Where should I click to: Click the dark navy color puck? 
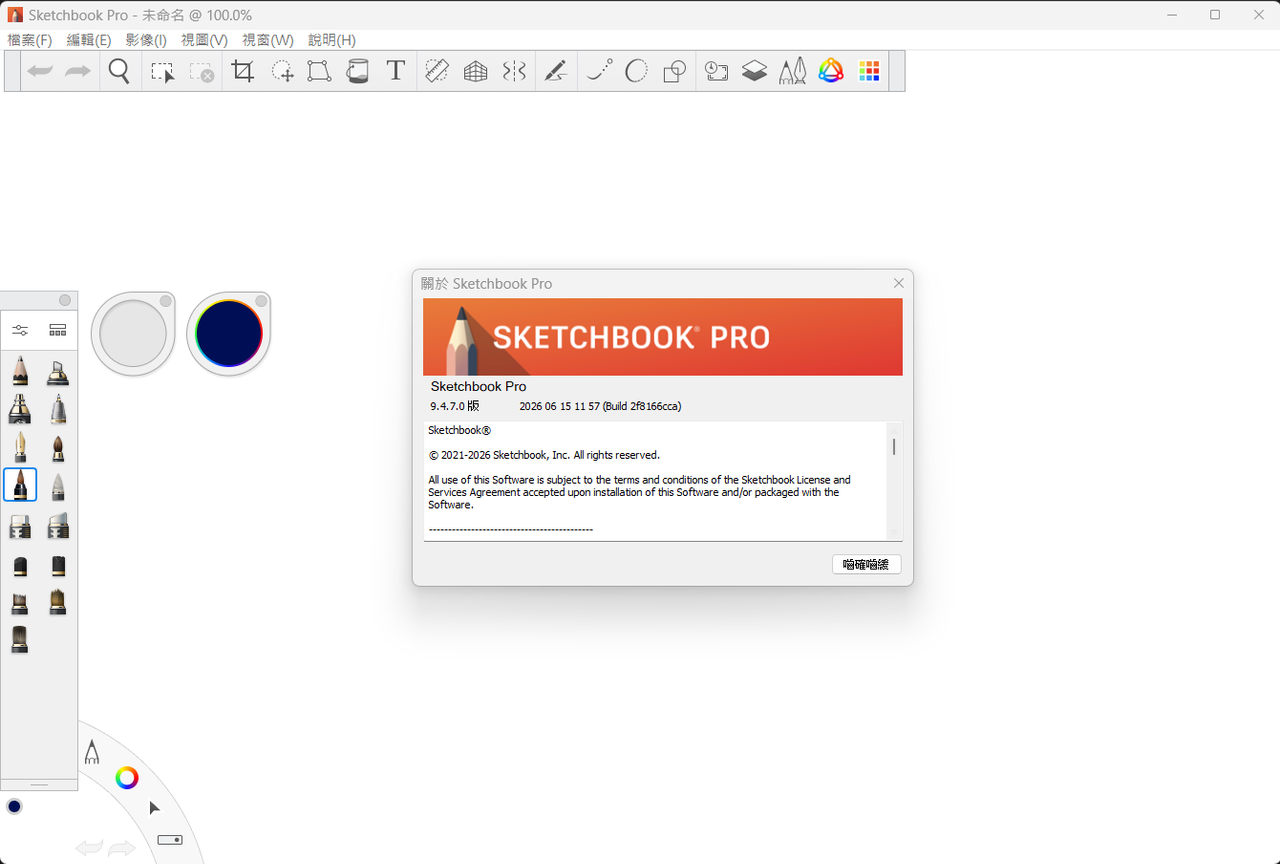(x=229, y=333)
